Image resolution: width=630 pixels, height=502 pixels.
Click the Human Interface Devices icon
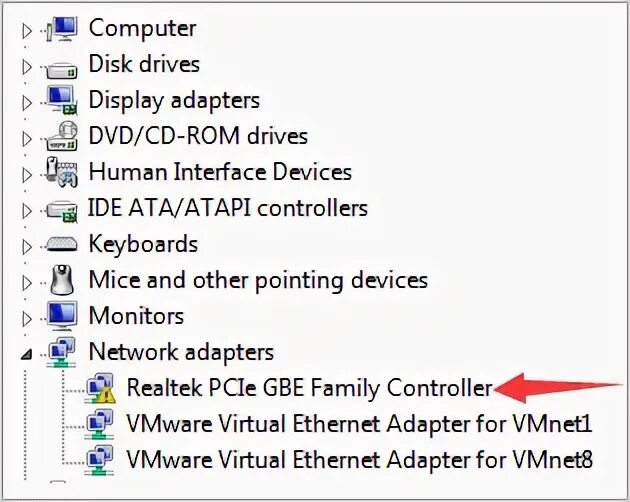[61, 172]
